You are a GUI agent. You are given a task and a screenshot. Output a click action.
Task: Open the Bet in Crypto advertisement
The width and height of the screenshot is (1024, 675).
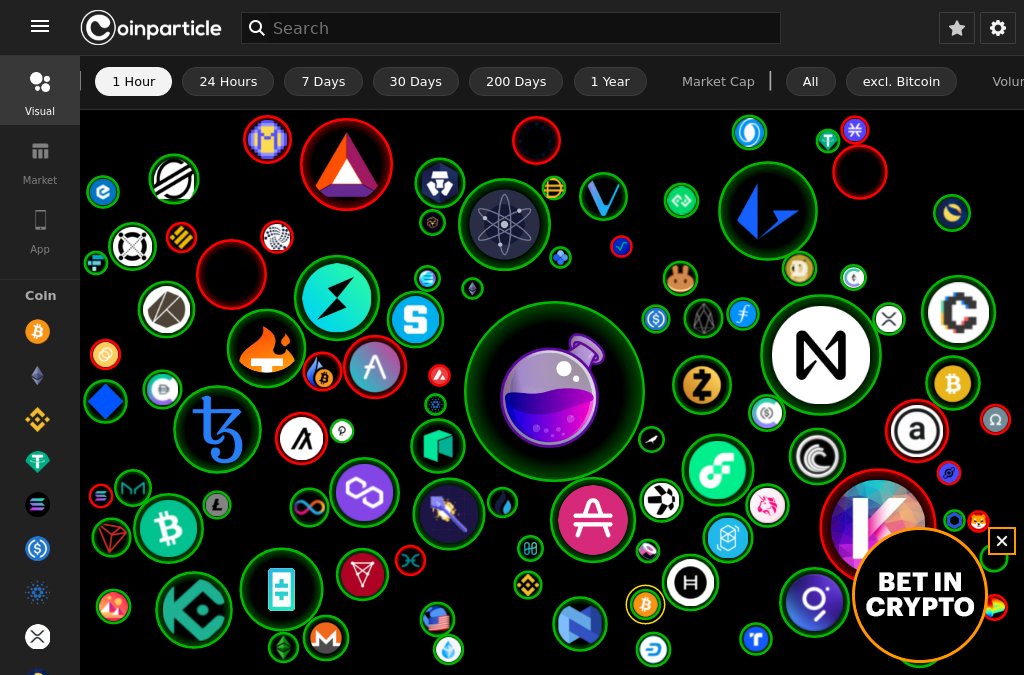920,594
